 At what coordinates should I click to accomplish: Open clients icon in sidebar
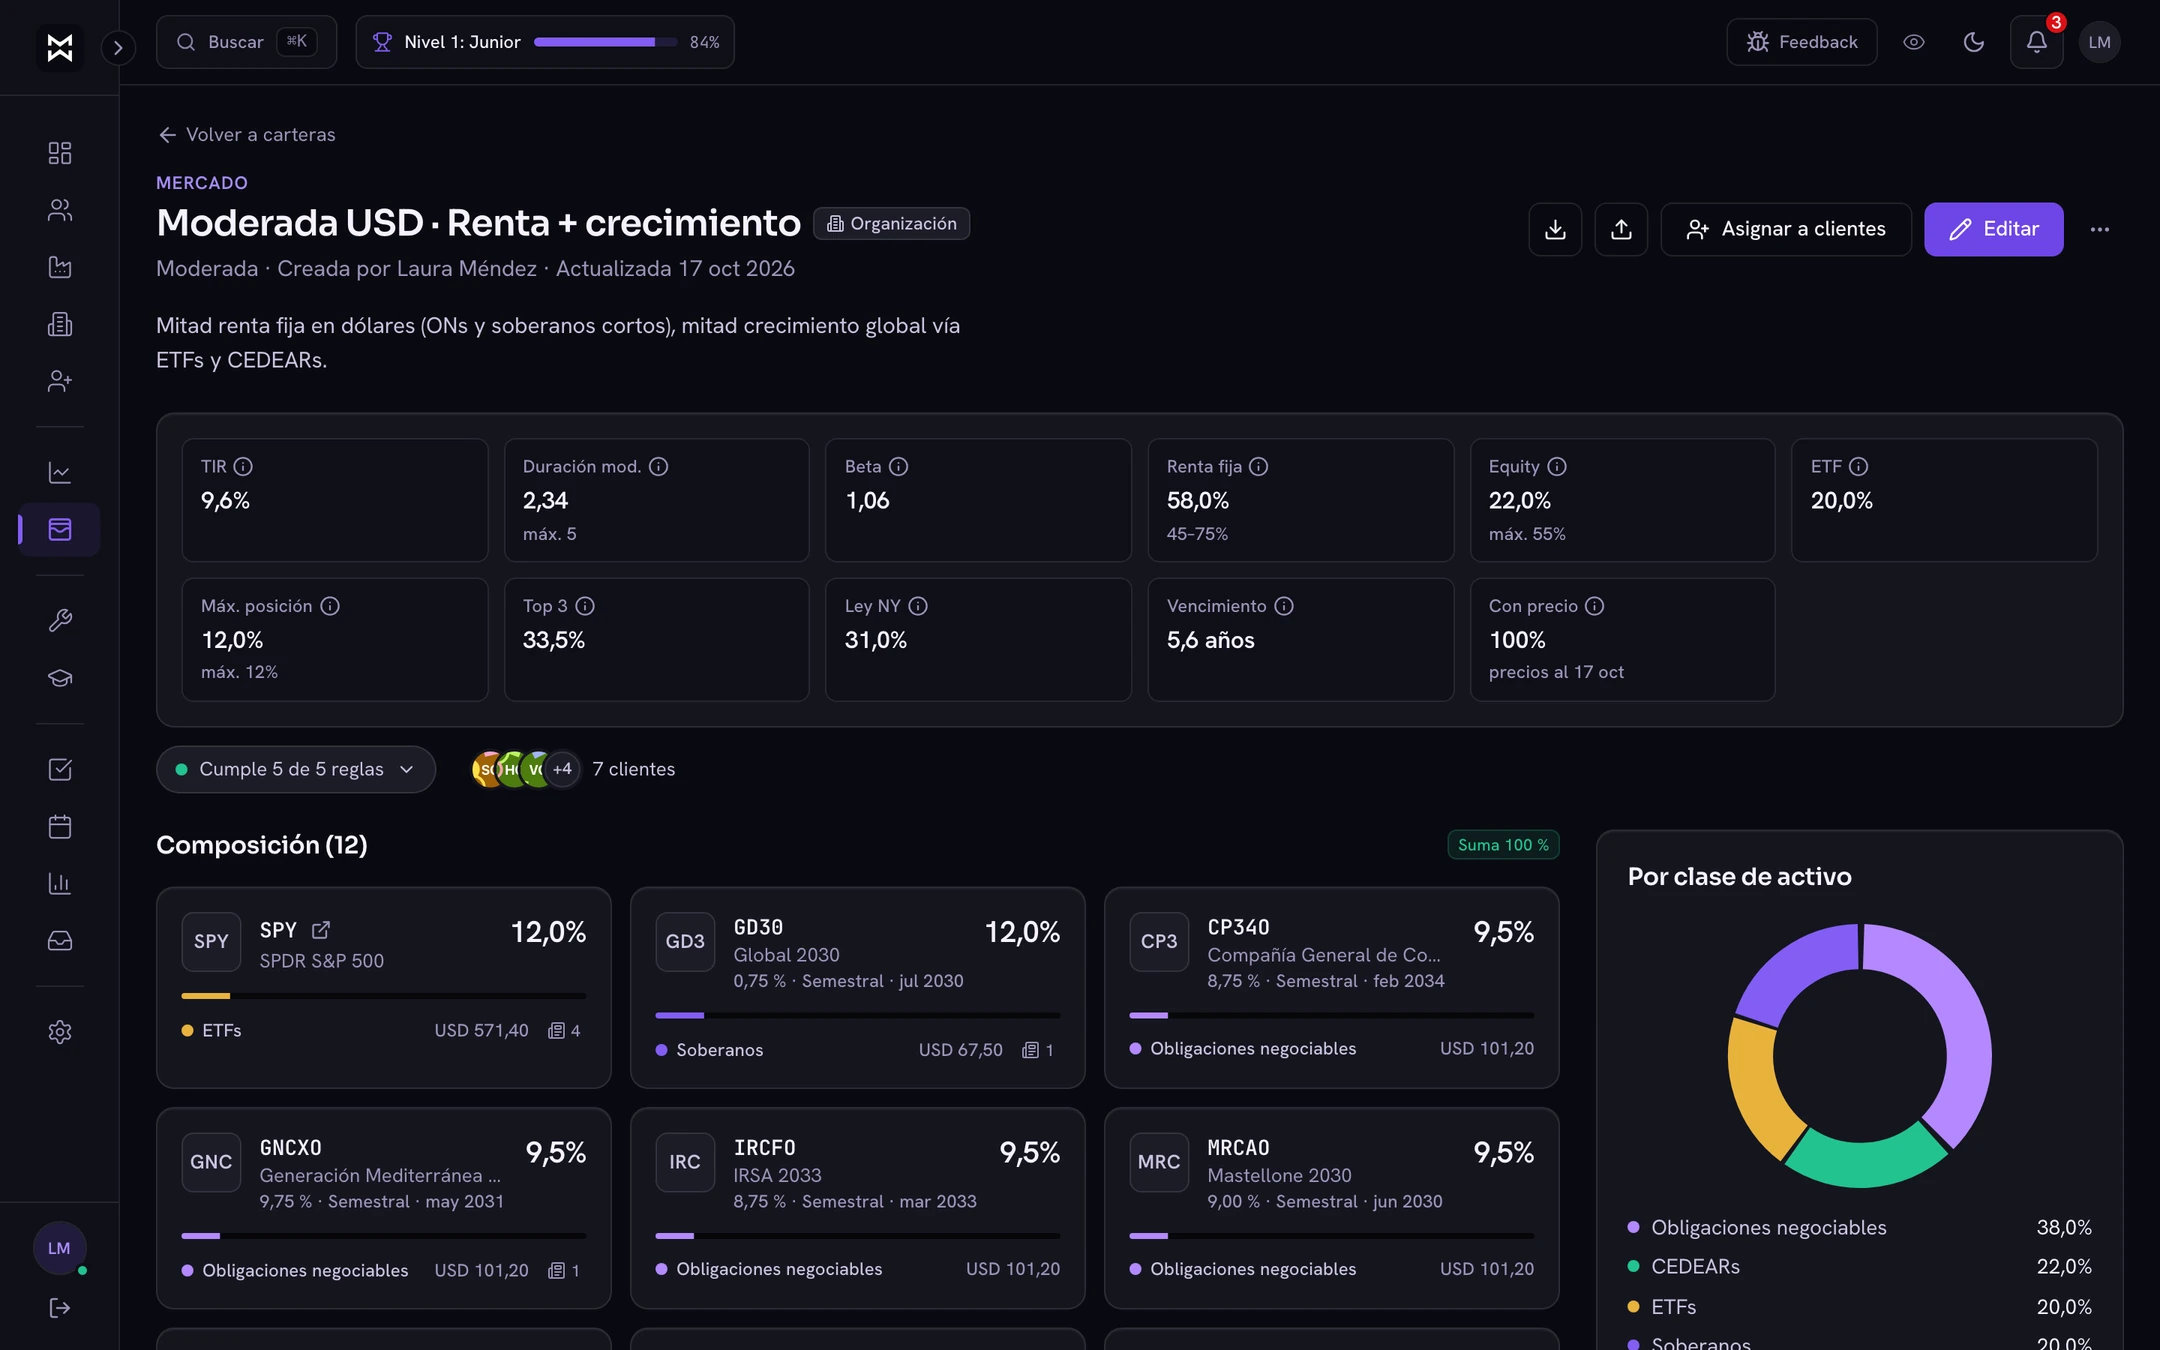pyautogui.click(x=60, y=210)
